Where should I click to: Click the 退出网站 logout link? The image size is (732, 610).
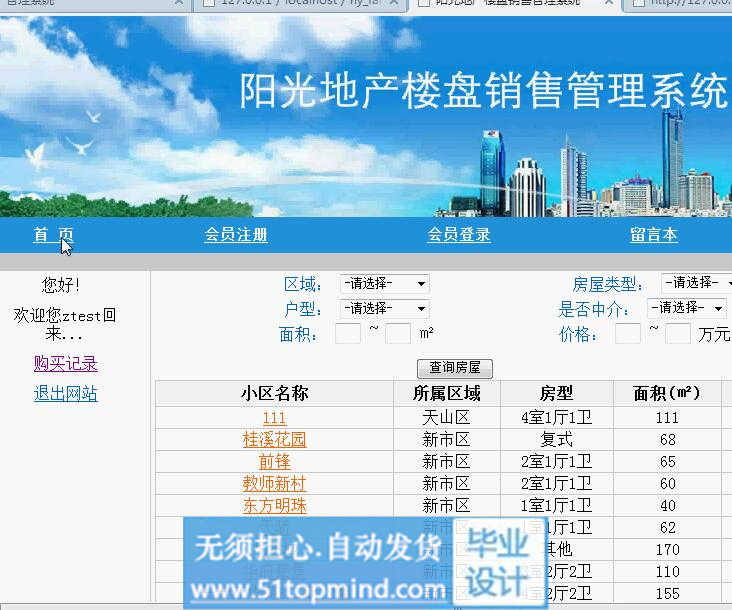click(65, 393)
